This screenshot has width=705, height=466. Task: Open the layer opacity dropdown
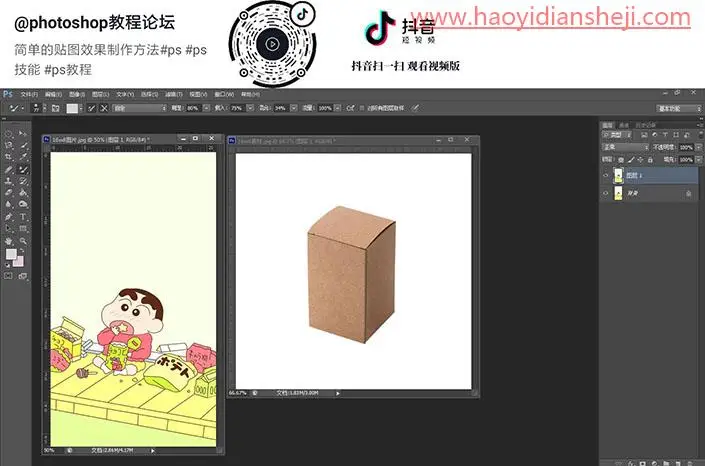pos(699,147)
